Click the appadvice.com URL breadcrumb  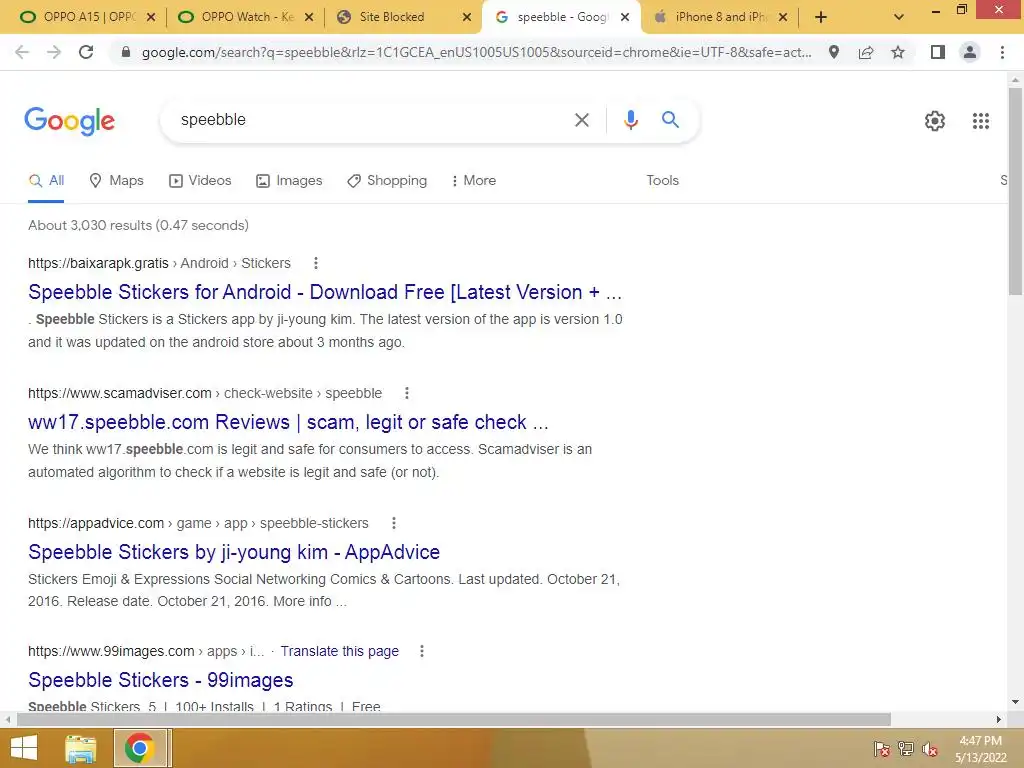(198, 523)
